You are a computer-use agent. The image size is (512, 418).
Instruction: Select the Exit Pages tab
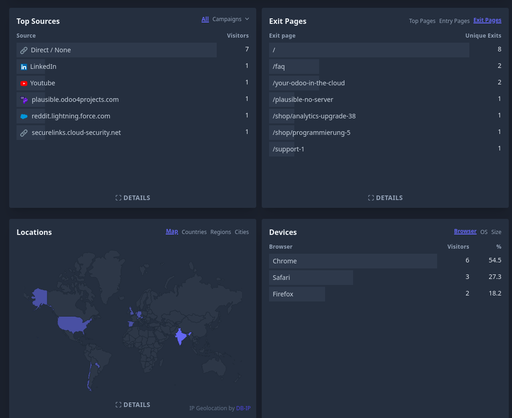pos(487,20)
